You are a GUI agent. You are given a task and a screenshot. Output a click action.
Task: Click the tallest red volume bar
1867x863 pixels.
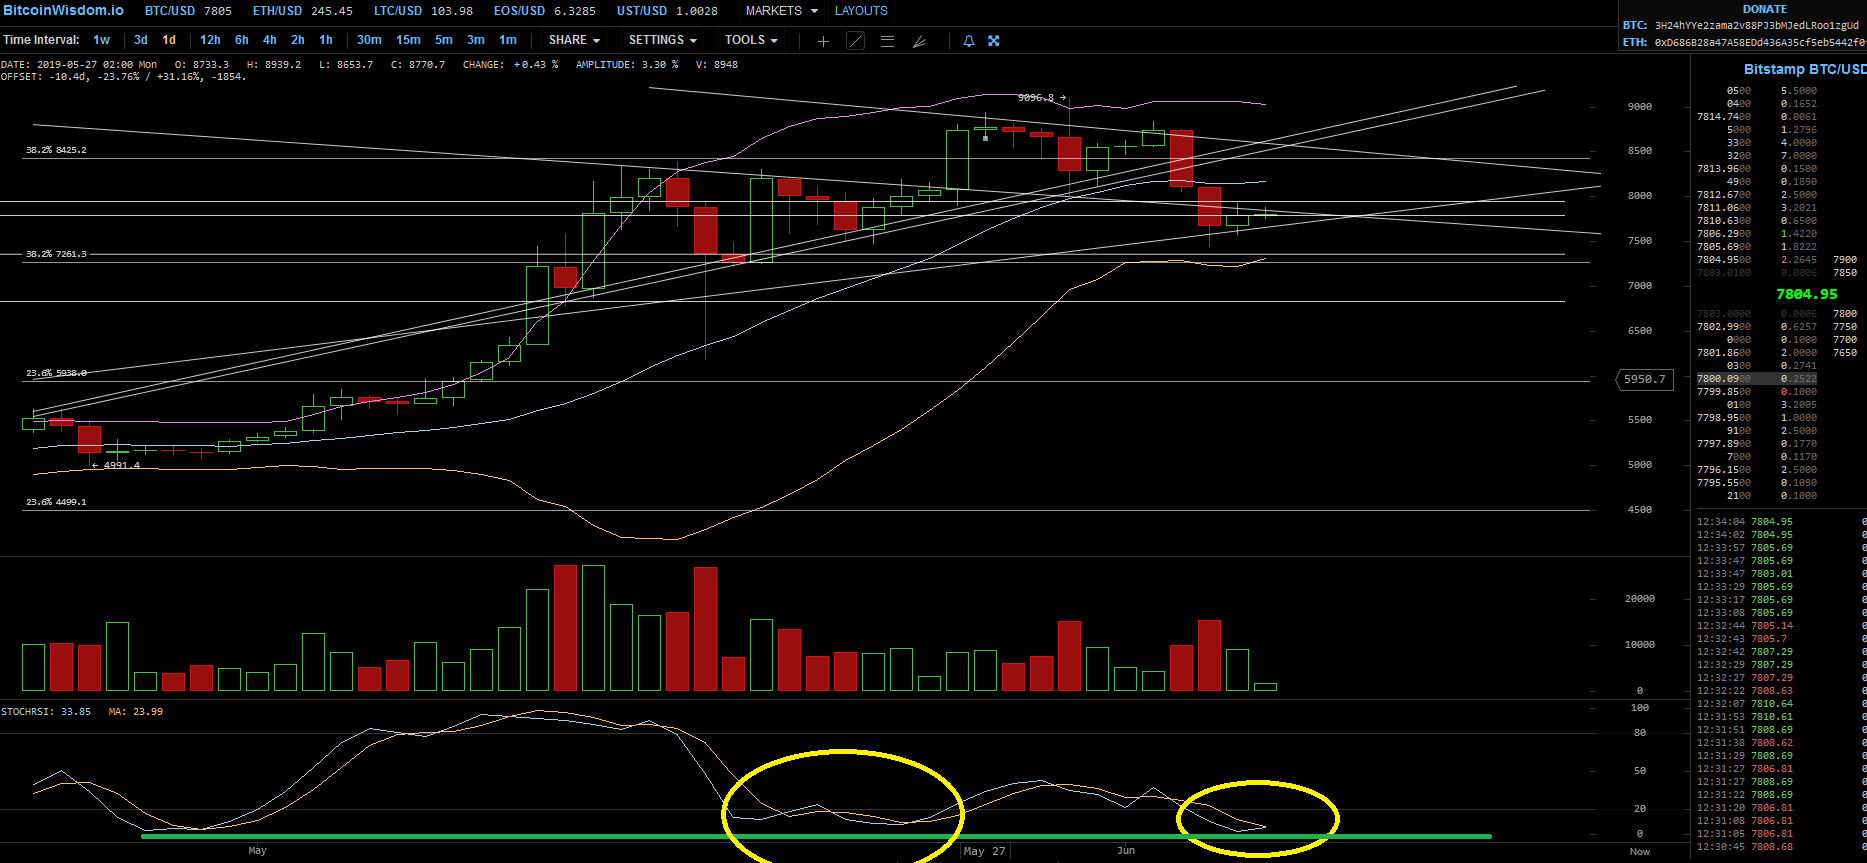click(x=565, y=628)
